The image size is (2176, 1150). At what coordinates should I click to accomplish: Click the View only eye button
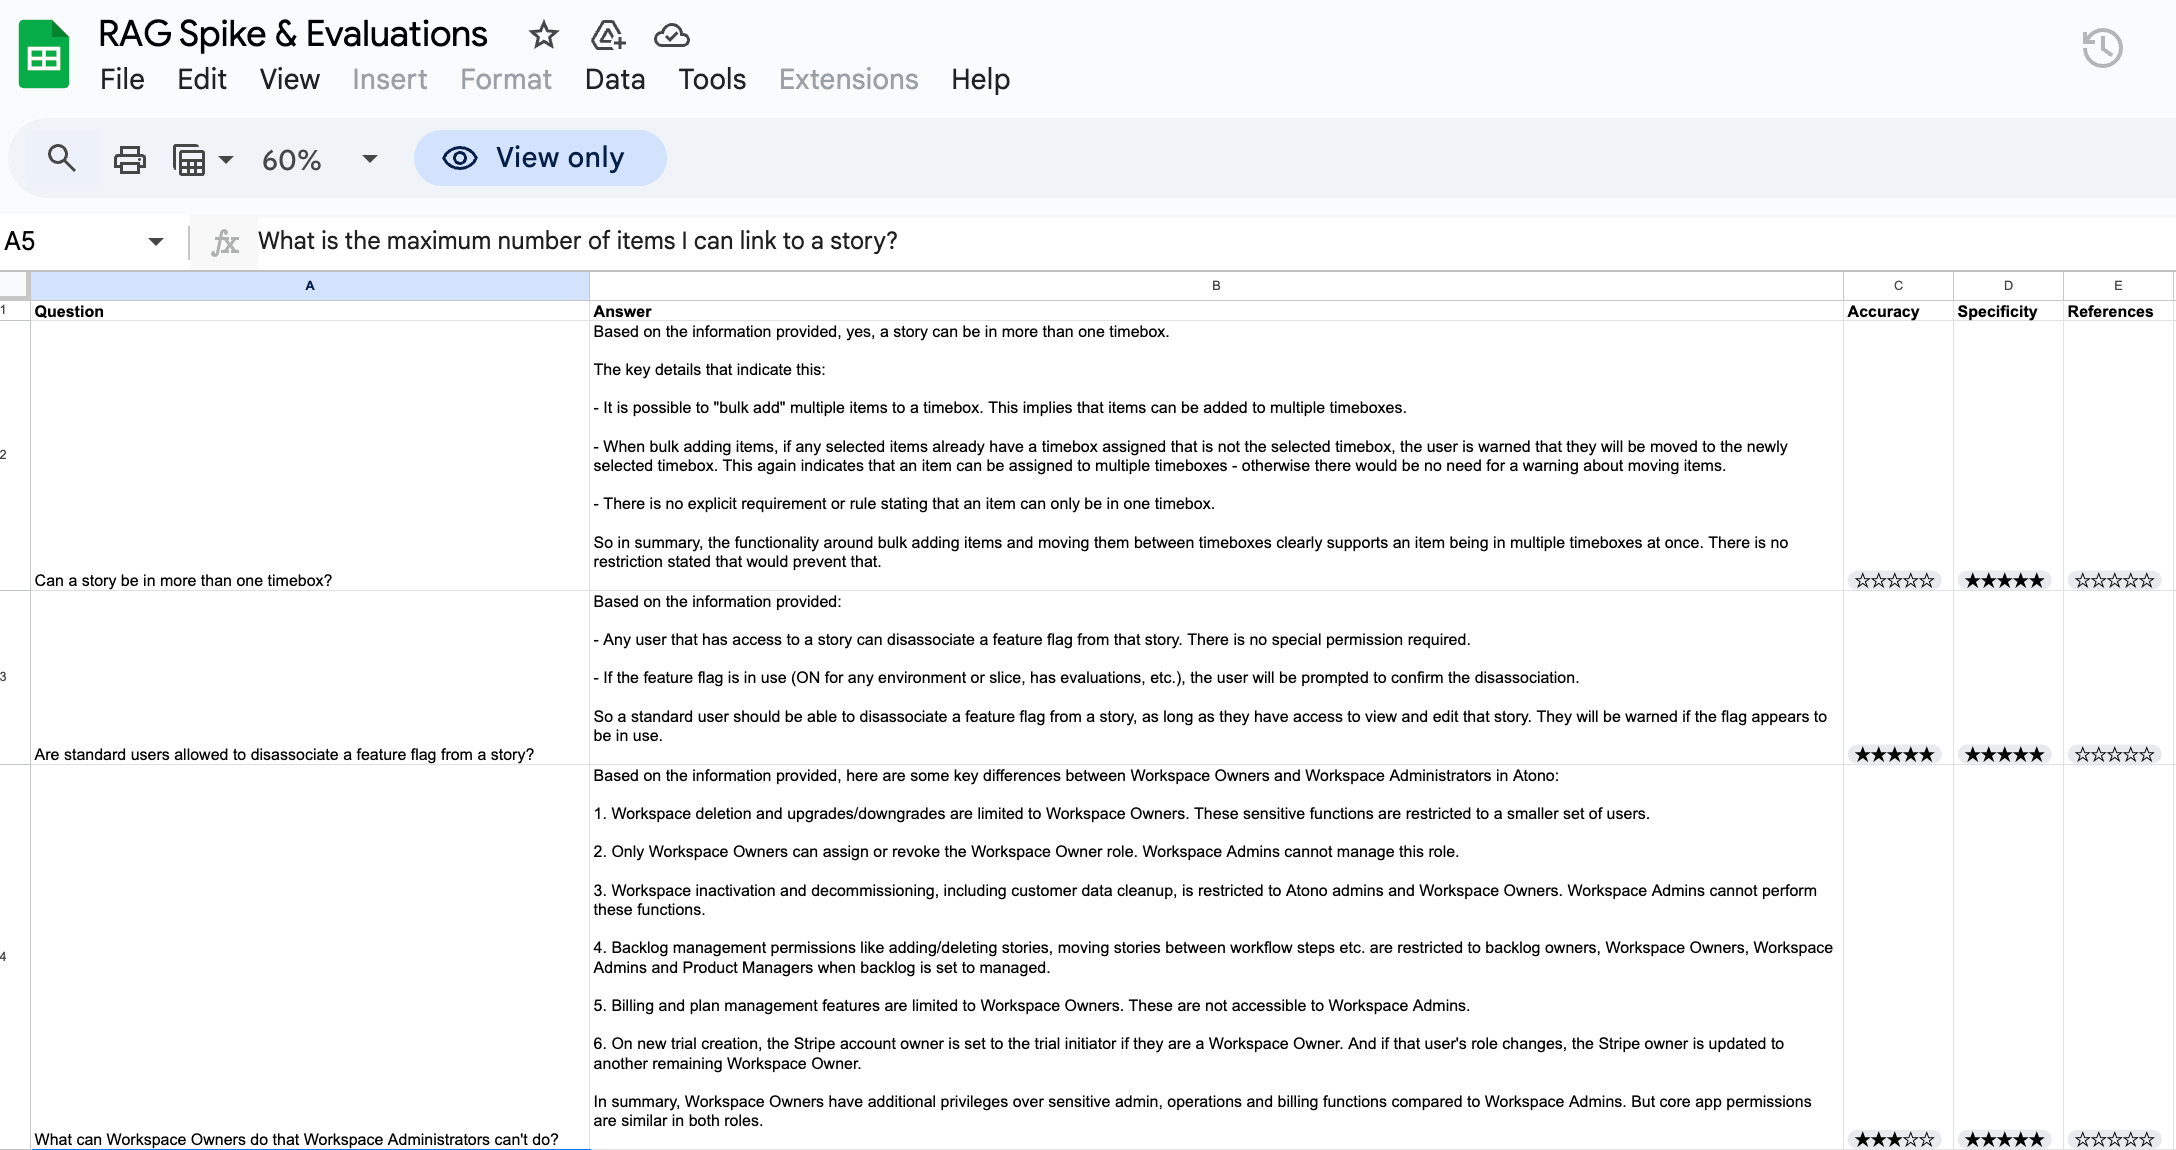pos(540,158)
